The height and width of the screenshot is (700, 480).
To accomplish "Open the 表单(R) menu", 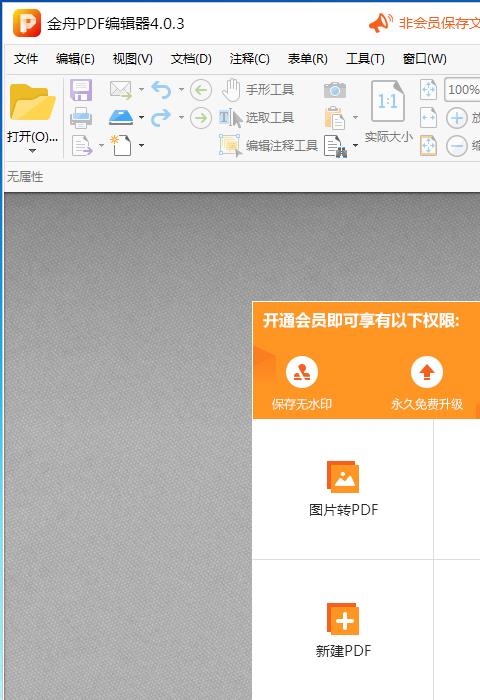I will click(308, 58).
